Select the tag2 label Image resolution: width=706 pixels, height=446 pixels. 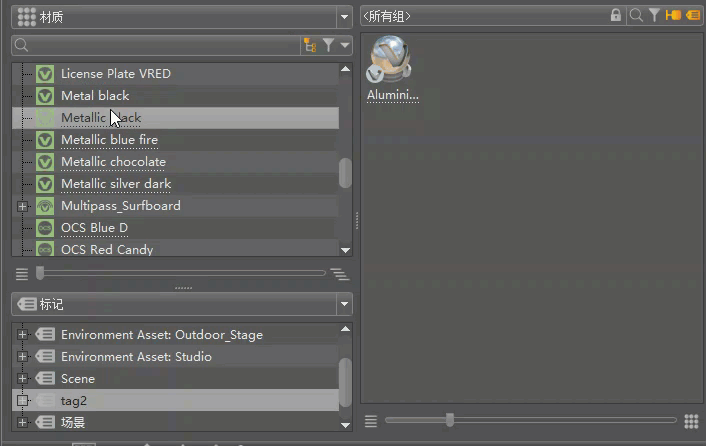(74, 401)
